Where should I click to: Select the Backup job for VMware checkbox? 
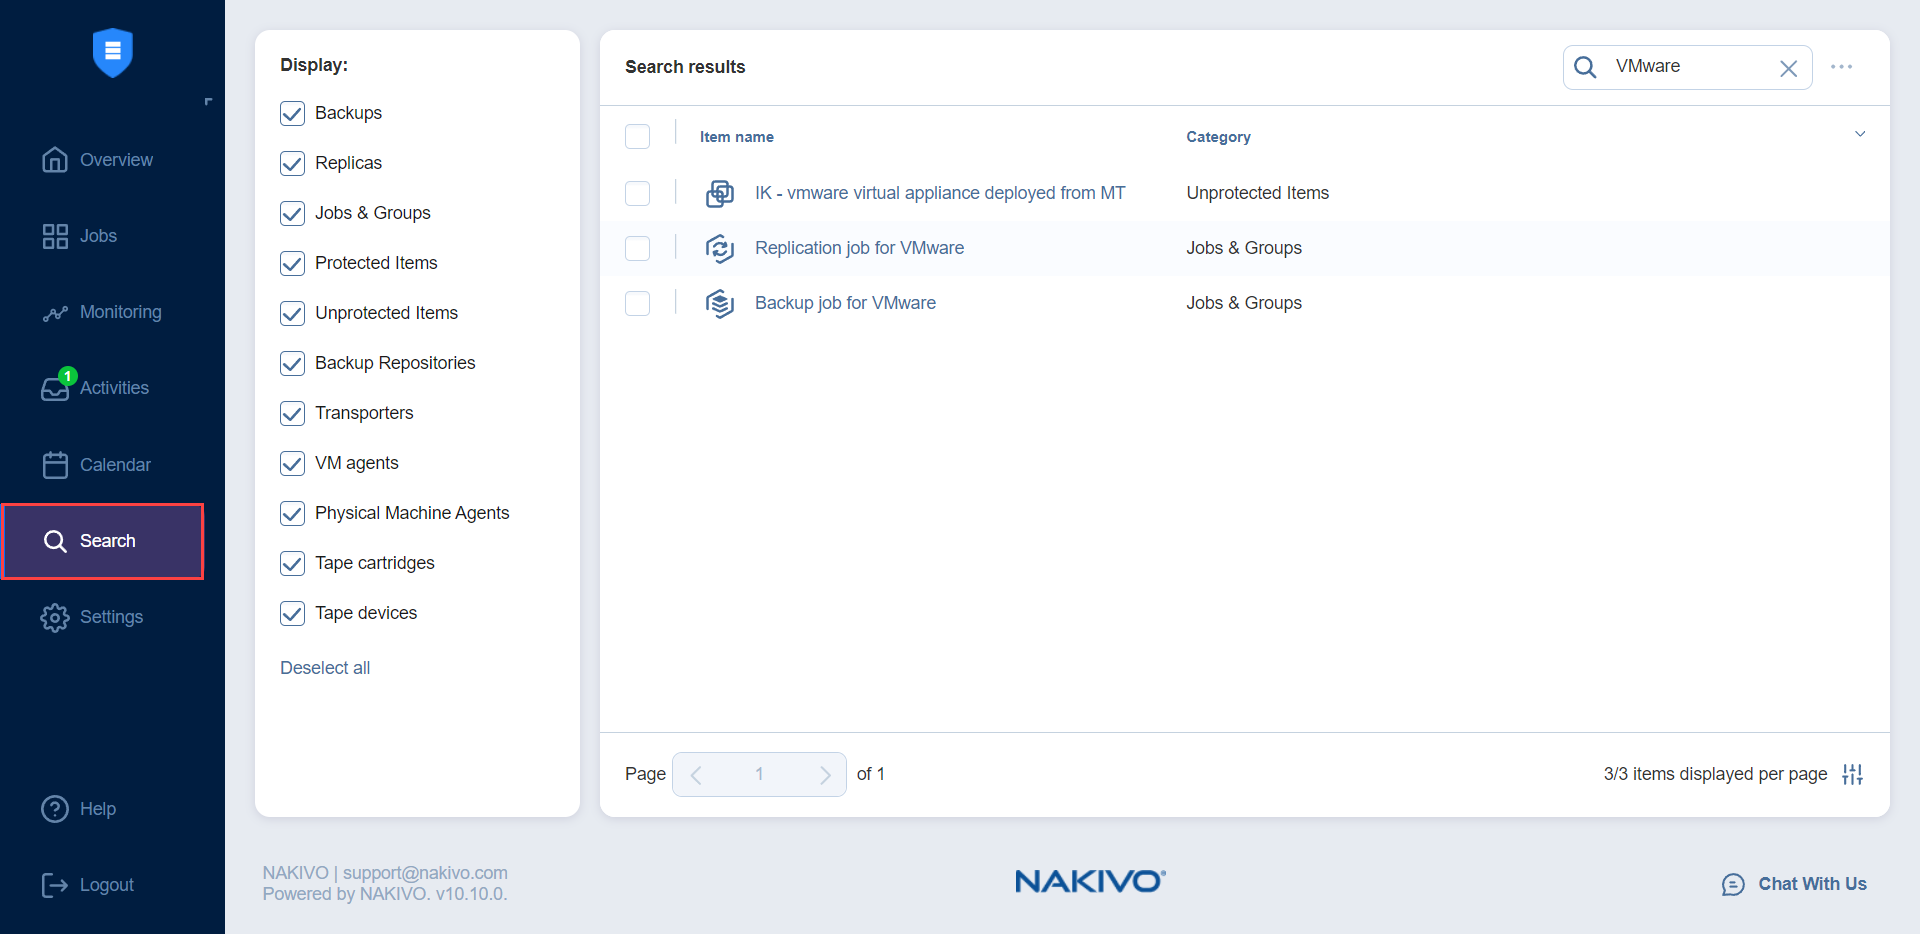pyautogui.click(x=637, y=303)
